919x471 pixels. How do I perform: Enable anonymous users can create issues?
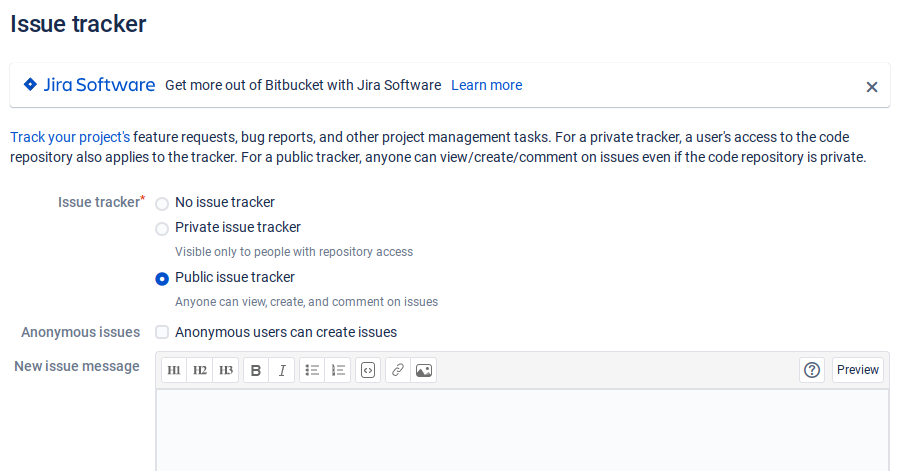point(162,332)
